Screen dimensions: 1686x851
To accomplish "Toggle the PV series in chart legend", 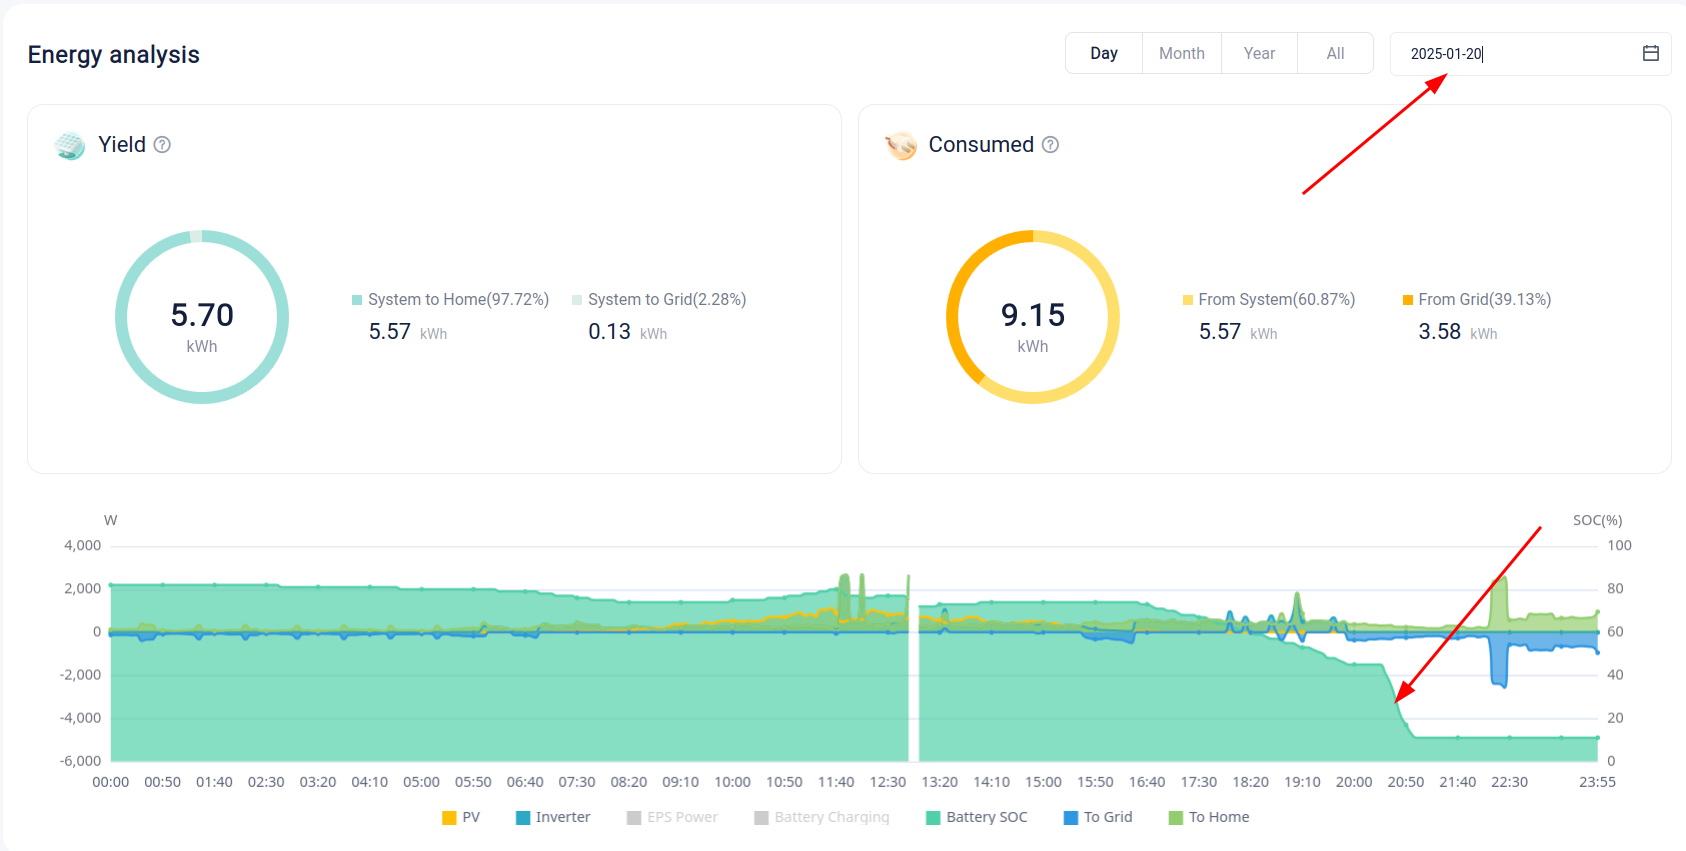I will [x=461, y=817].
